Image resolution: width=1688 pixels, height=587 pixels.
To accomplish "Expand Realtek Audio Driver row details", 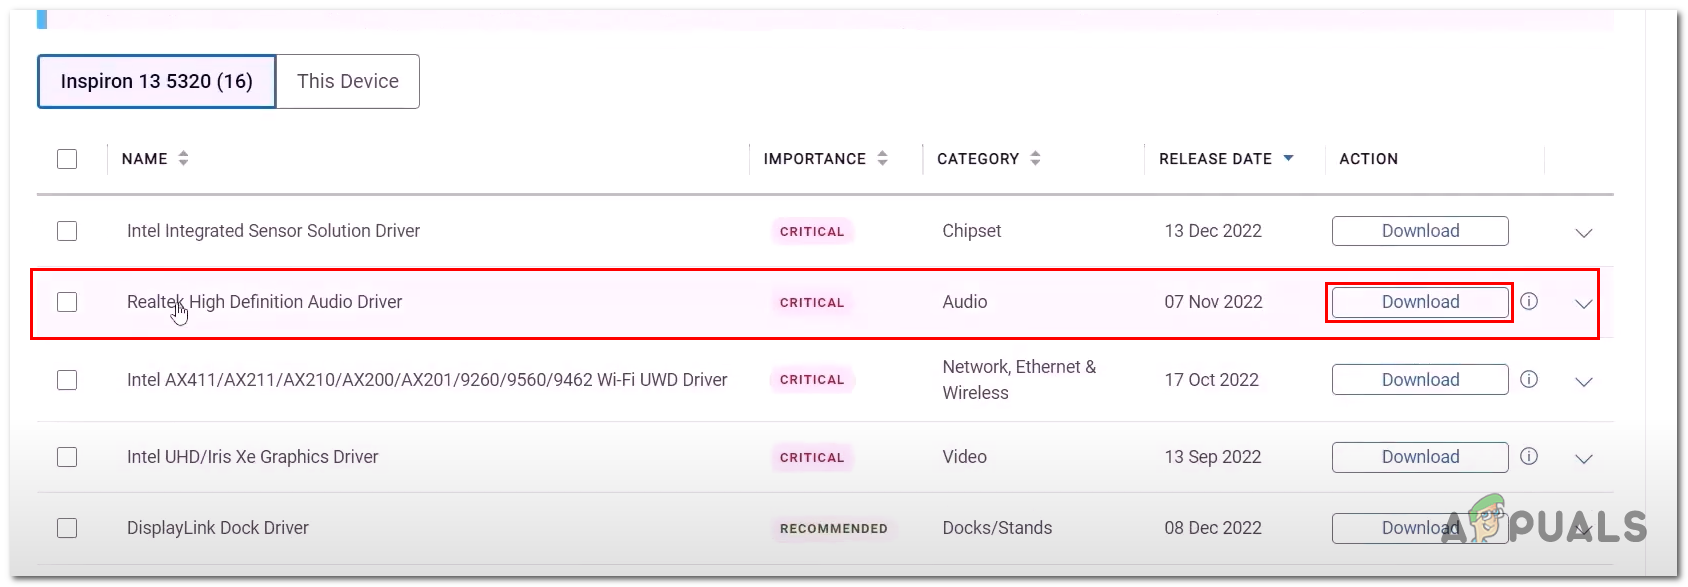I will 1583,304.
